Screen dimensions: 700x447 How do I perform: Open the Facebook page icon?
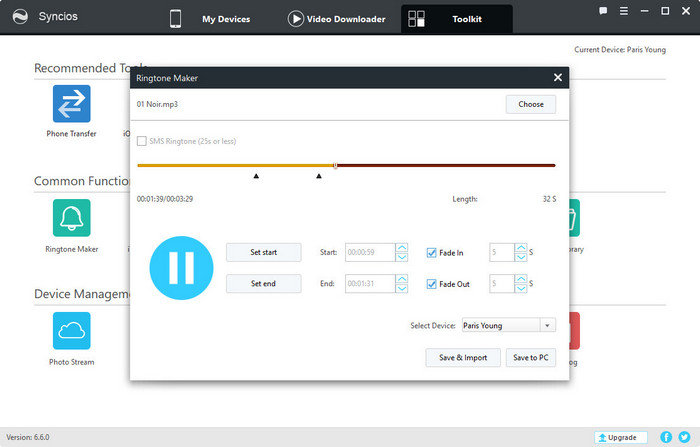[666, 437]
